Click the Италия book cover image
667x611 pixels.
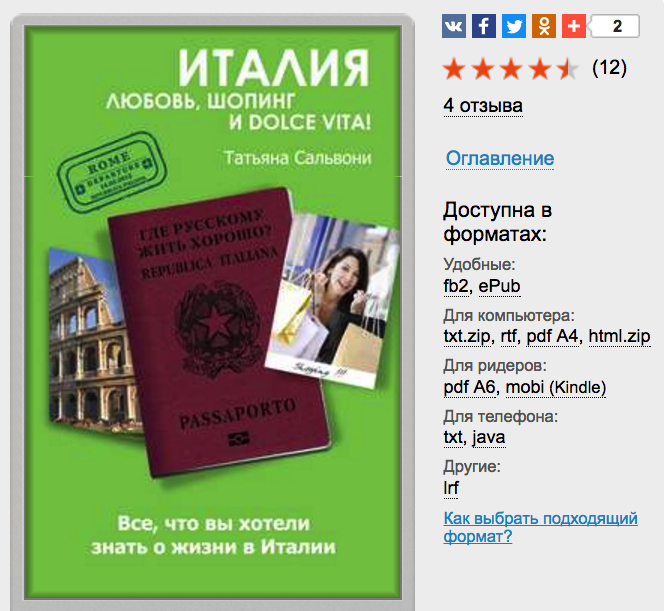[x=213, y=312]
